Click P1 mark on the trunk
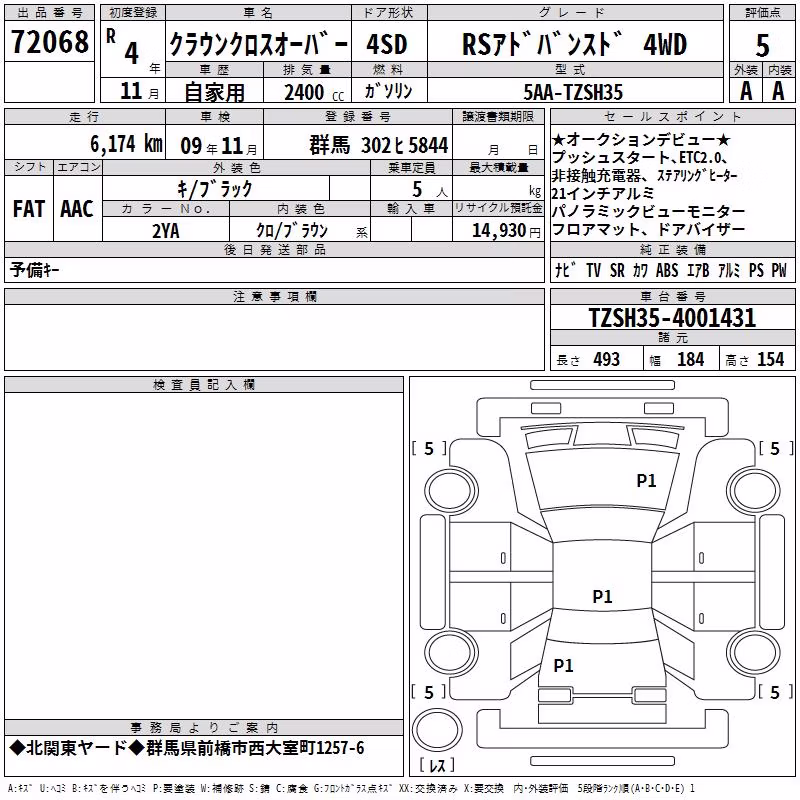This screenshot has height=800, width=800. pos(563,665)
